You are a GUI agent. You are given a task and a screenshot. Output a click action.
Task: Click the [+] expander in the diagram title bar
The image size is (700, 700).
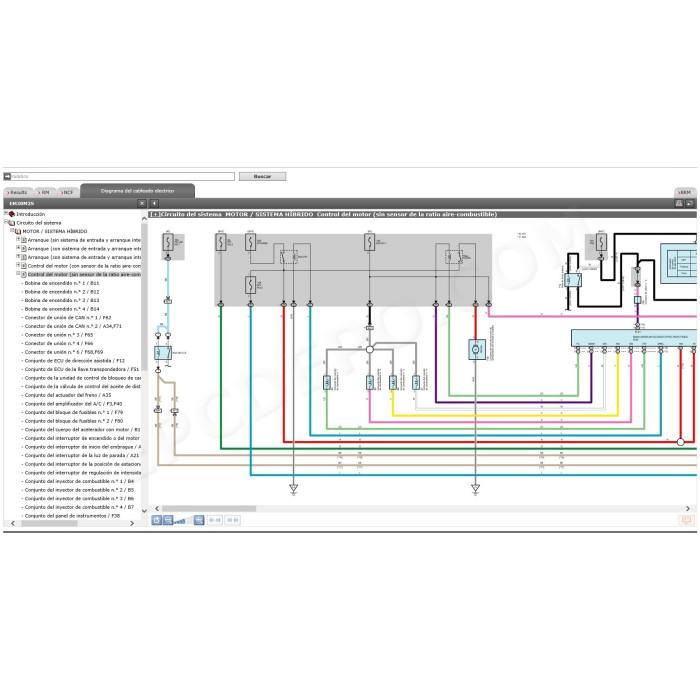point(155,215)
